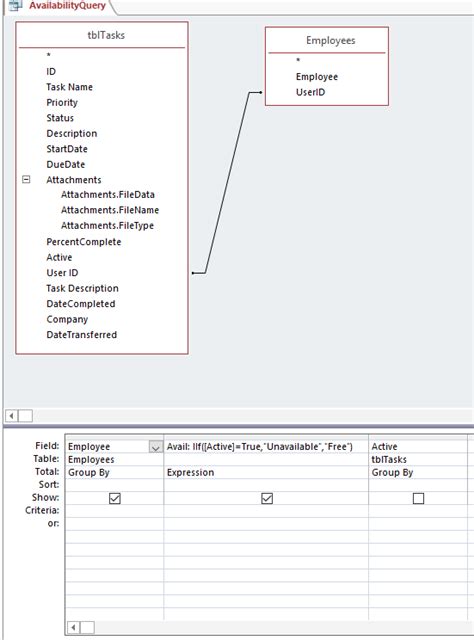This screenshot has height=640, width=474.
Task: Select Attachments.FileType field
Action: [107, 226]
